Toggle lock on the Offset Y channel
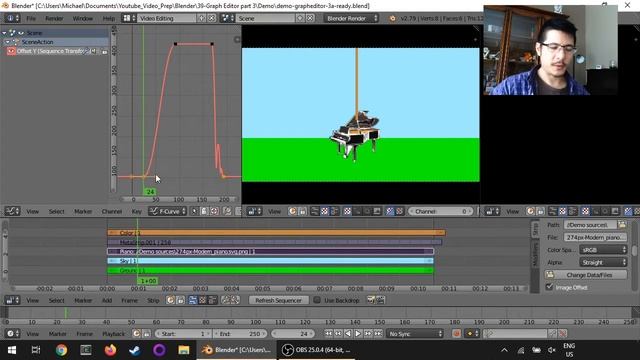The width and height of the screenshot is (640, 360). pos(104,51)
